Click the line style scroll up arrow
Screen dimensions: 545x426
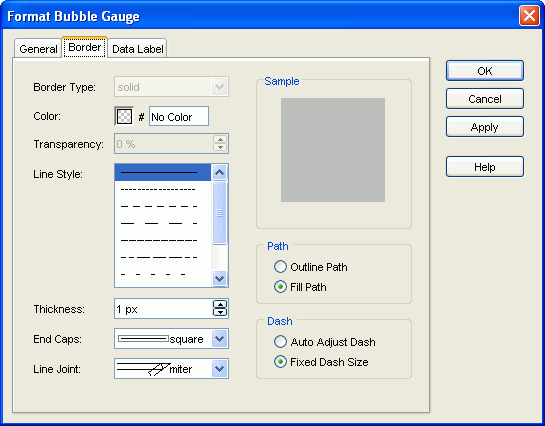tap(219, 172)
